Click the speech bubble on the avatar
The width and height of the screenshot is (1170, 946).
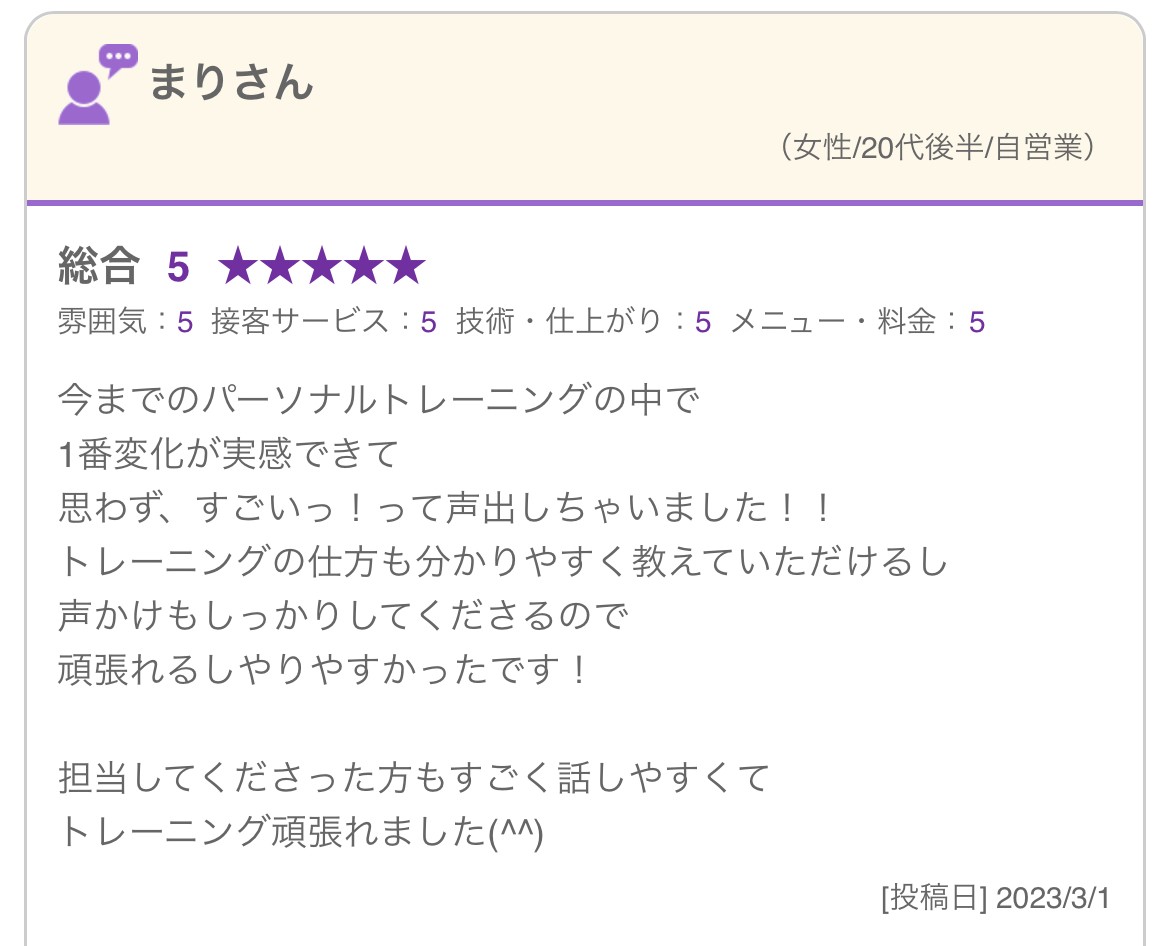(119, 59)
